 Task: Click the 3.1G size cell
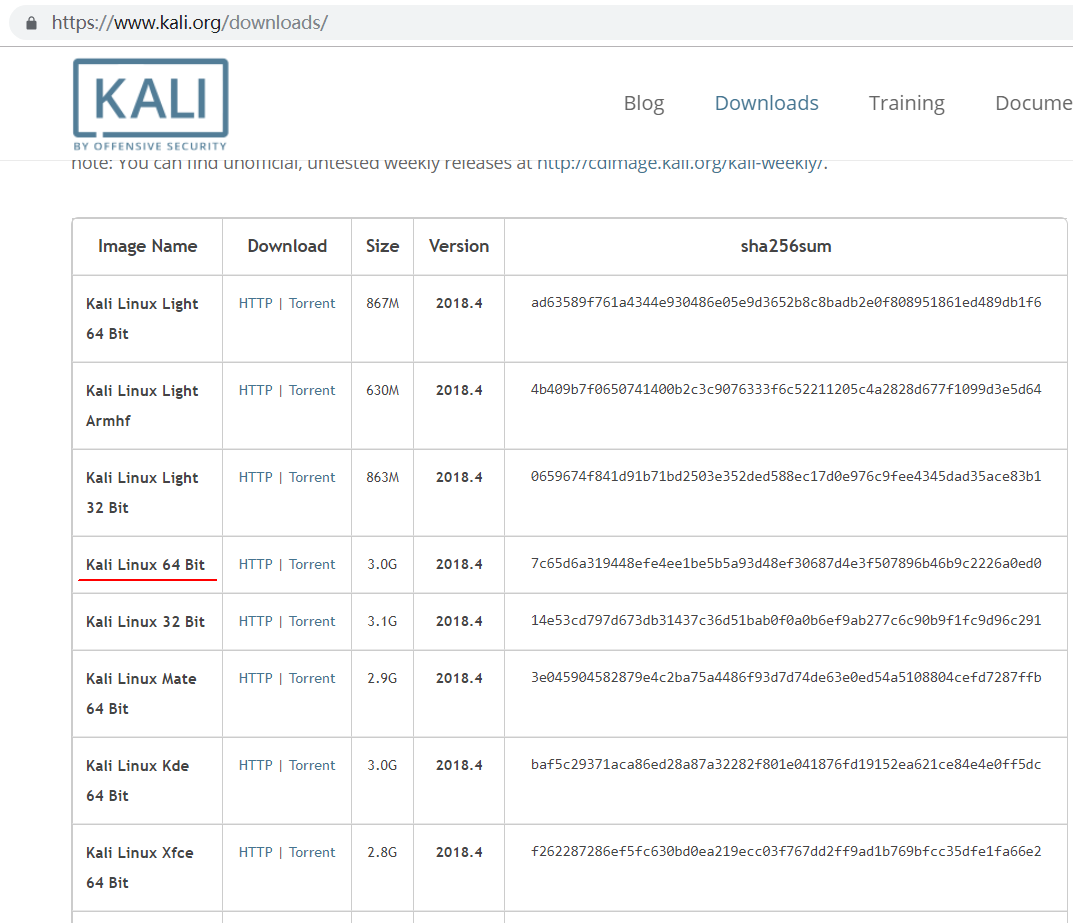tap(382, 621)
